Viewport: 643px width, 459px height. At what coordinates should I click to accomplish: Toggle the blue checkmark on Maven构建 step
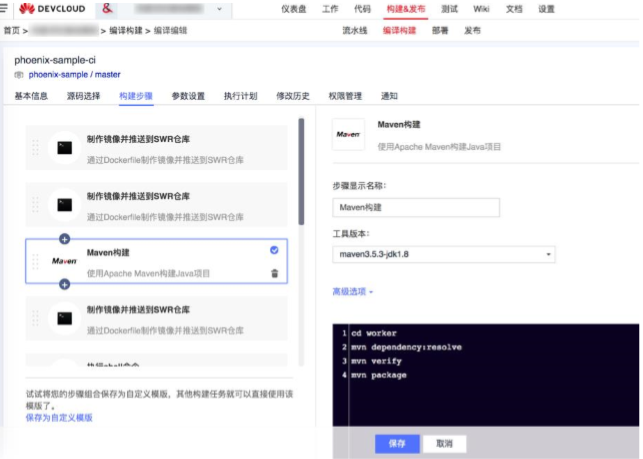274,250
